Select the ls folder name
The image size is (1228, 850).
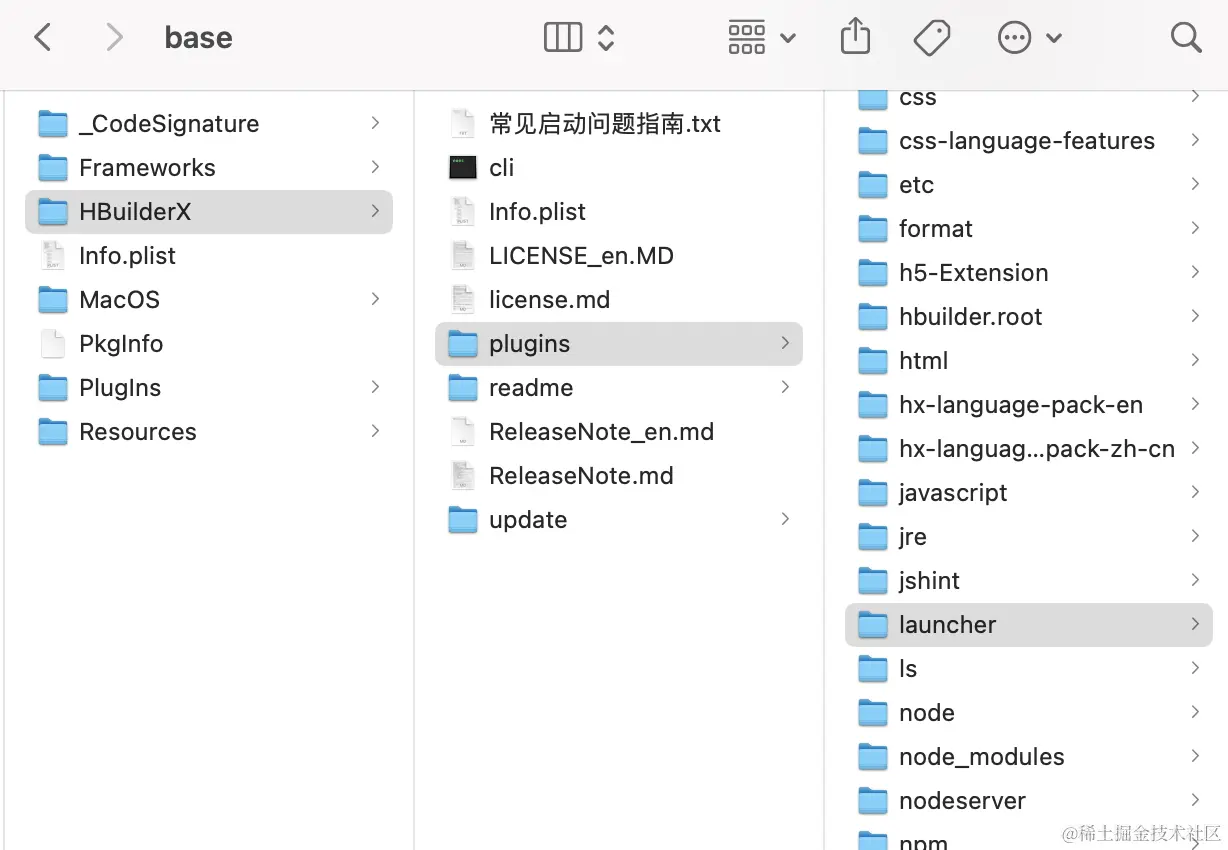coord(908,669)
